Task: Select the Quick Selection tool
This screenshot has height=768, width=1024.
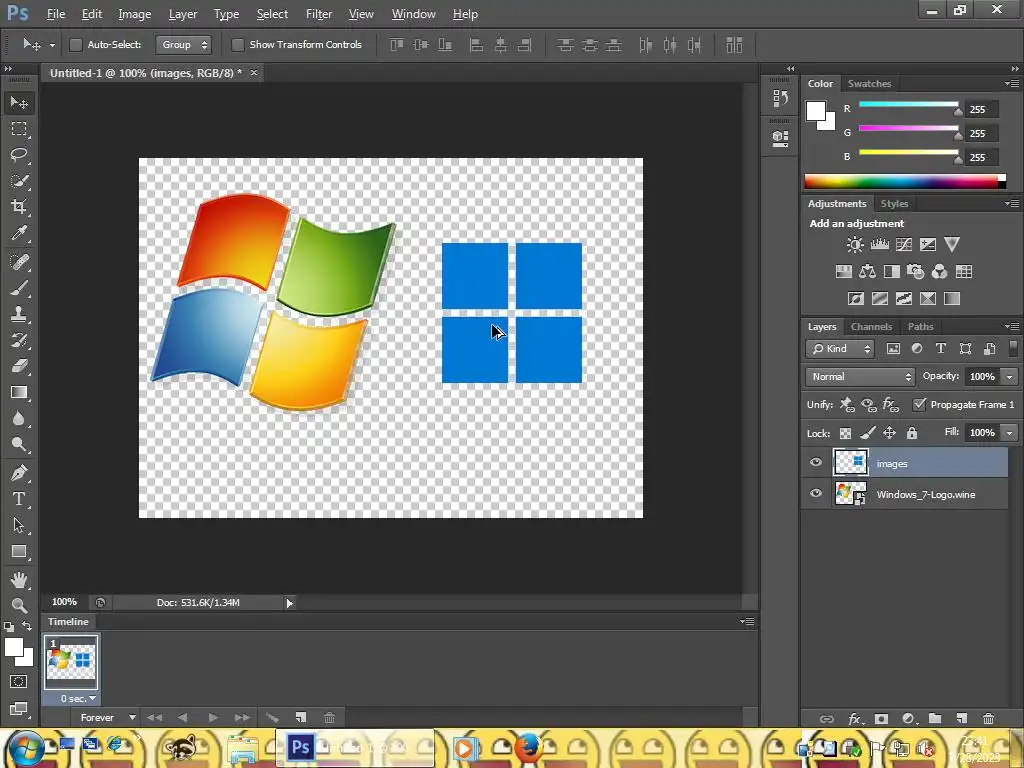Action: [x=19, y=181]
